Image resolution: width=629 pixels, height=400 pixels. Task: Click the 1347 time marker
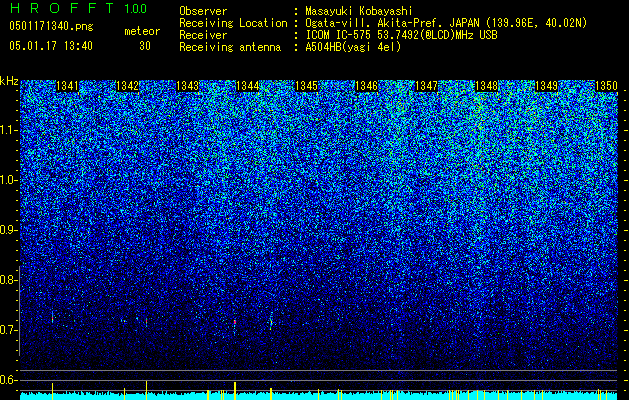[x=426, y=86]
